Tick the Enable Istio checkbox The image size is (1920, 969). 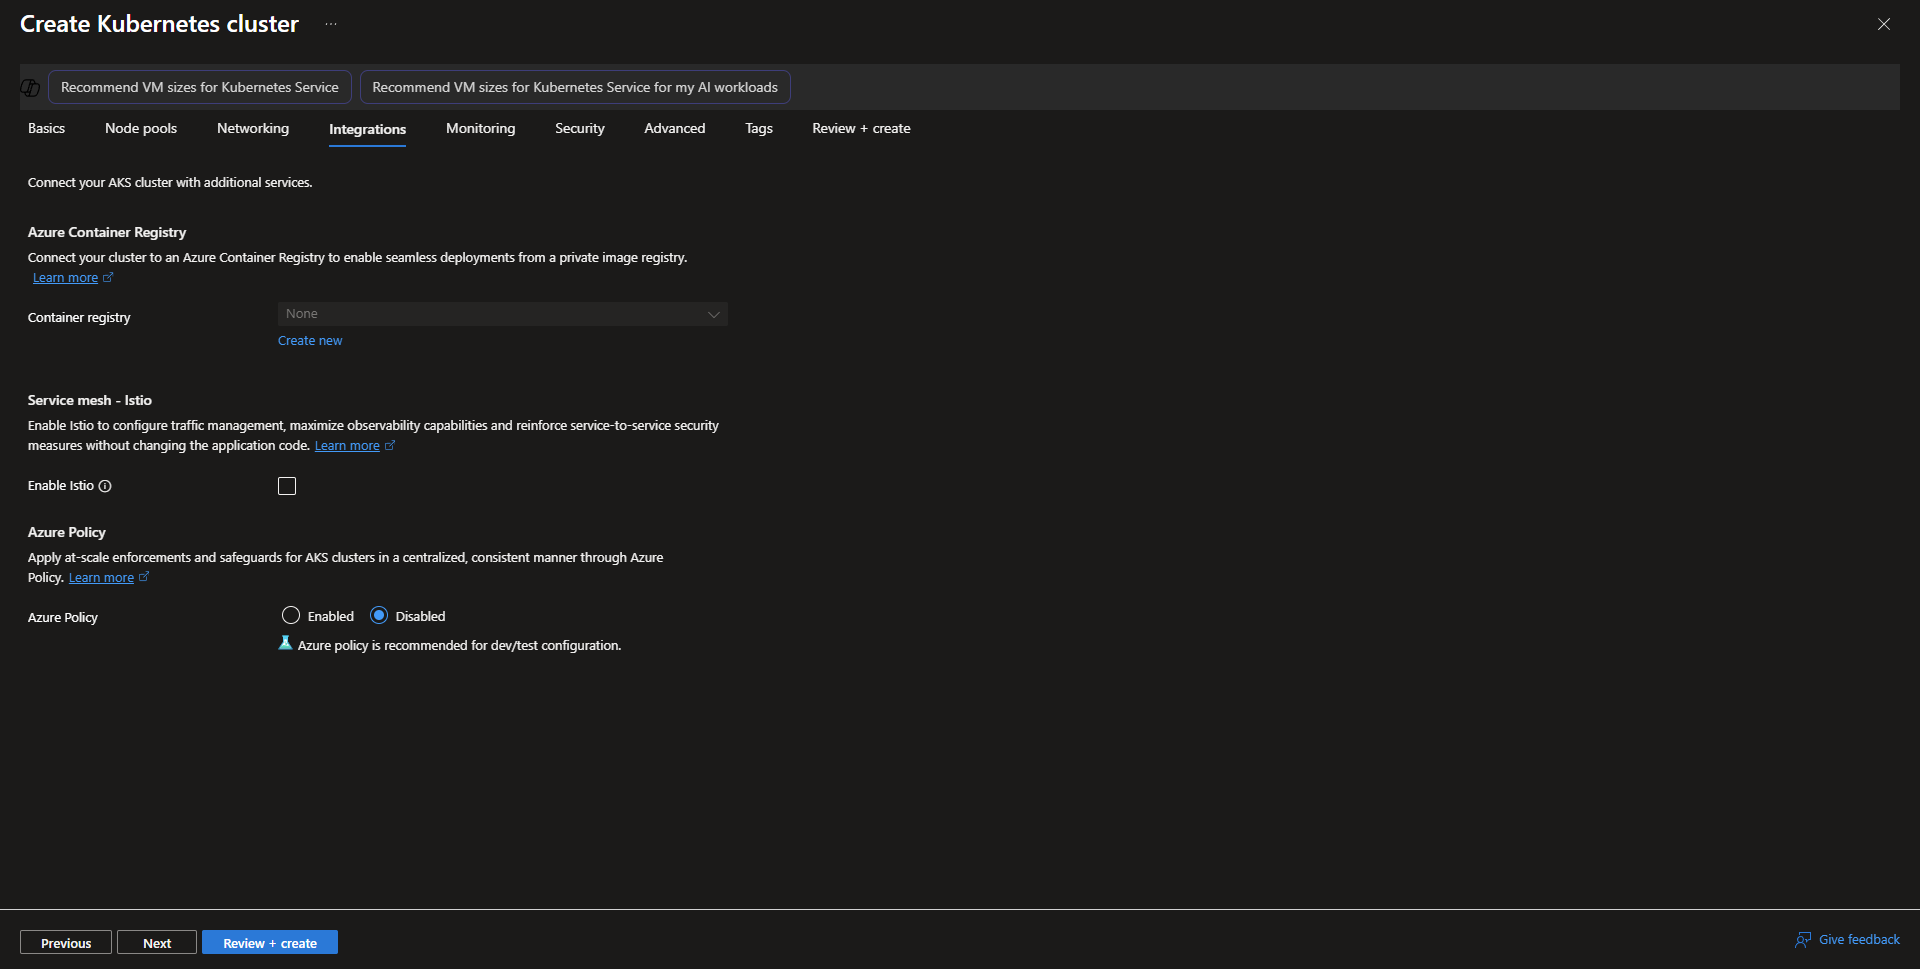click(287, 486)
